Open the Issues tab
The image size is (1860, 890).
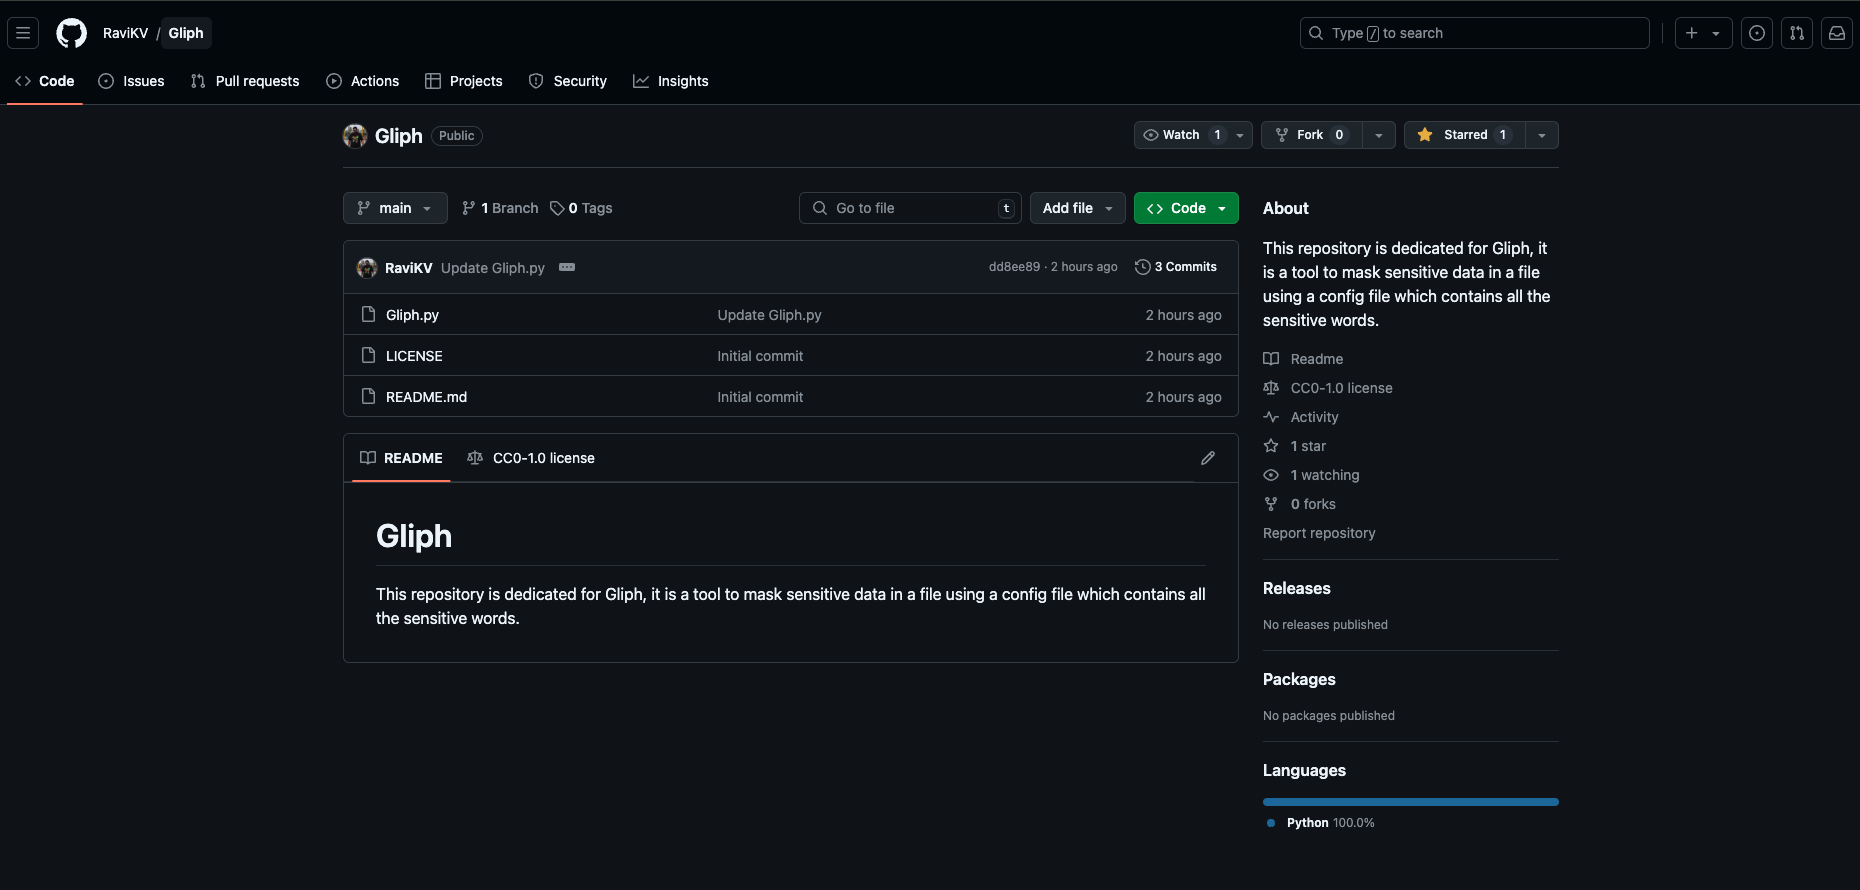pyautogui.click(x=131, y=81)
